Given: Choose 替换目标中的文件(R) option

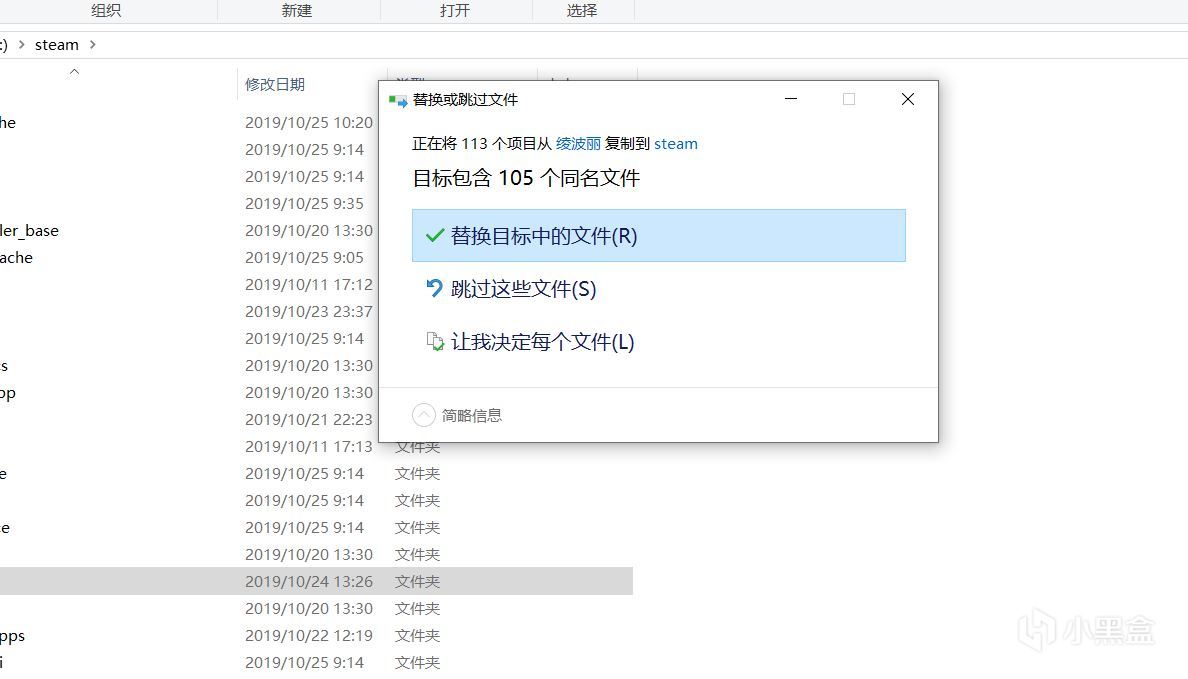Looking at the screenshot, I should tap(658, 236).
